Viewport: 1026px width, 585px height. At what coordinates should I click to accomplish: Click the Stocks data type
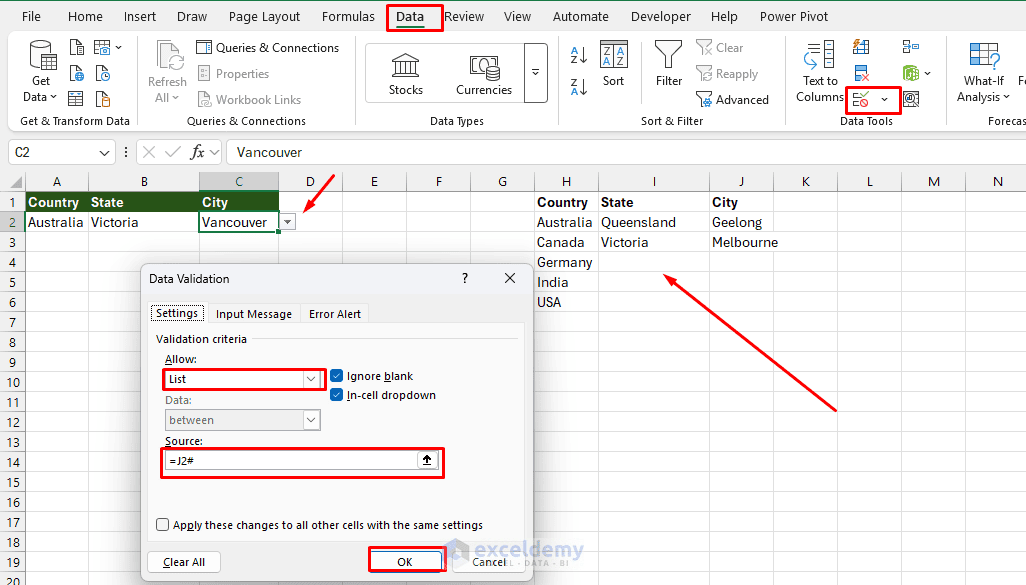tap(406, 74)
